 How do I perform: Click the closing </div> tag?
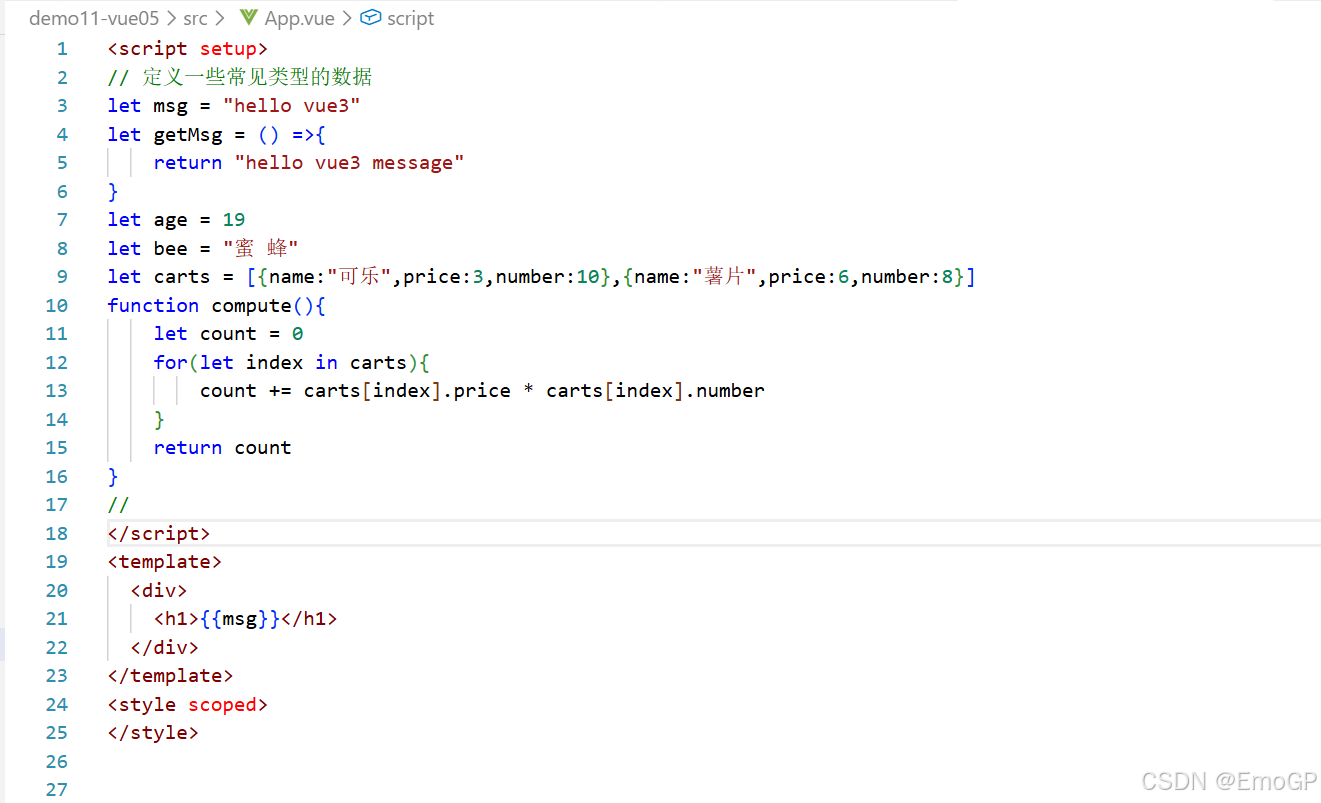pyautogui.click(x=165, y=647)
